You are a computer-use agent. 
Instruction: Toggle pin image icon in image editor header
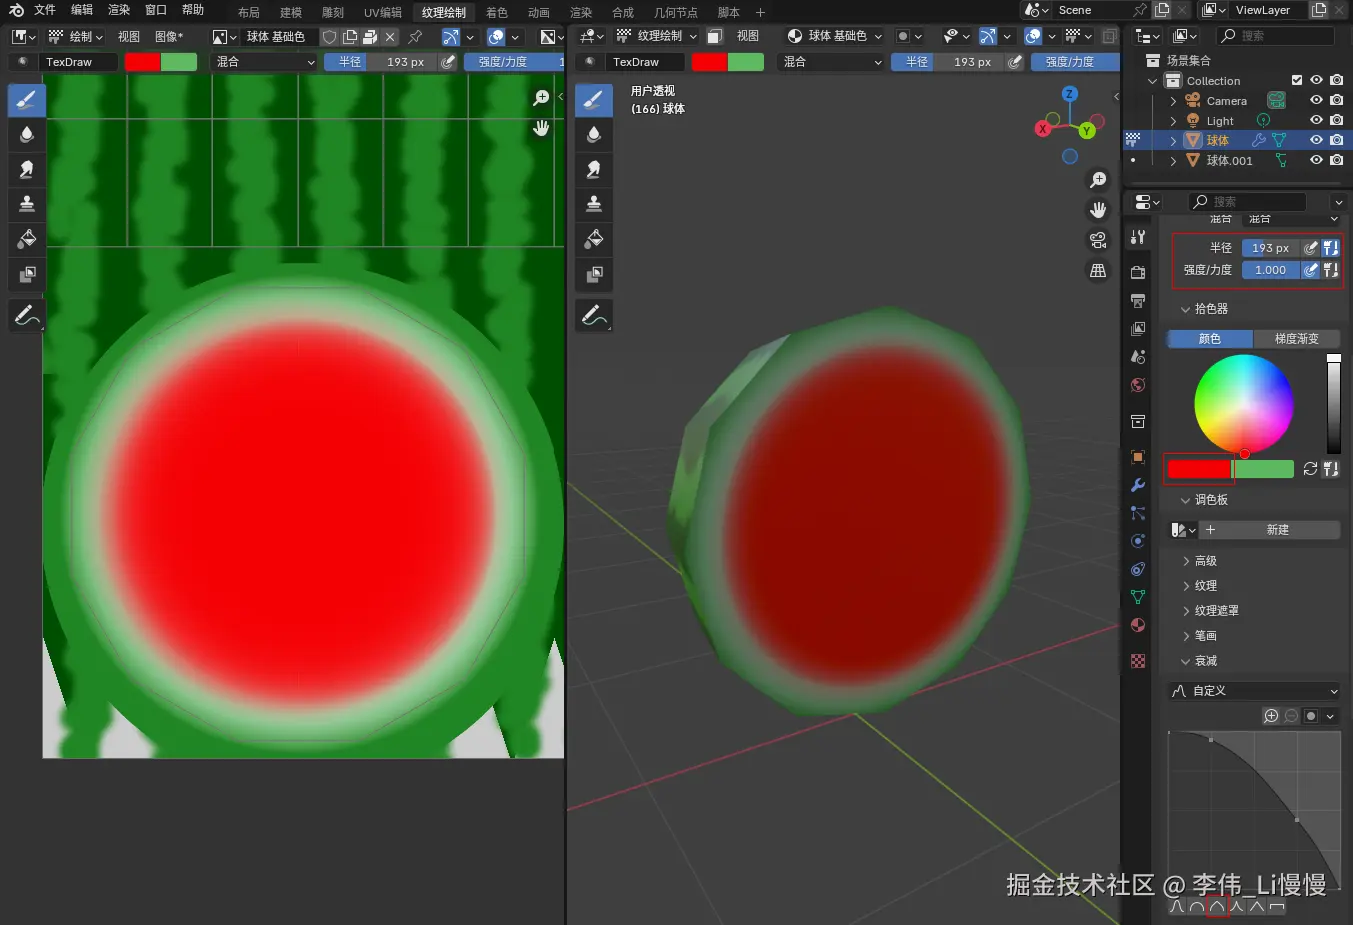pos(415,36)
